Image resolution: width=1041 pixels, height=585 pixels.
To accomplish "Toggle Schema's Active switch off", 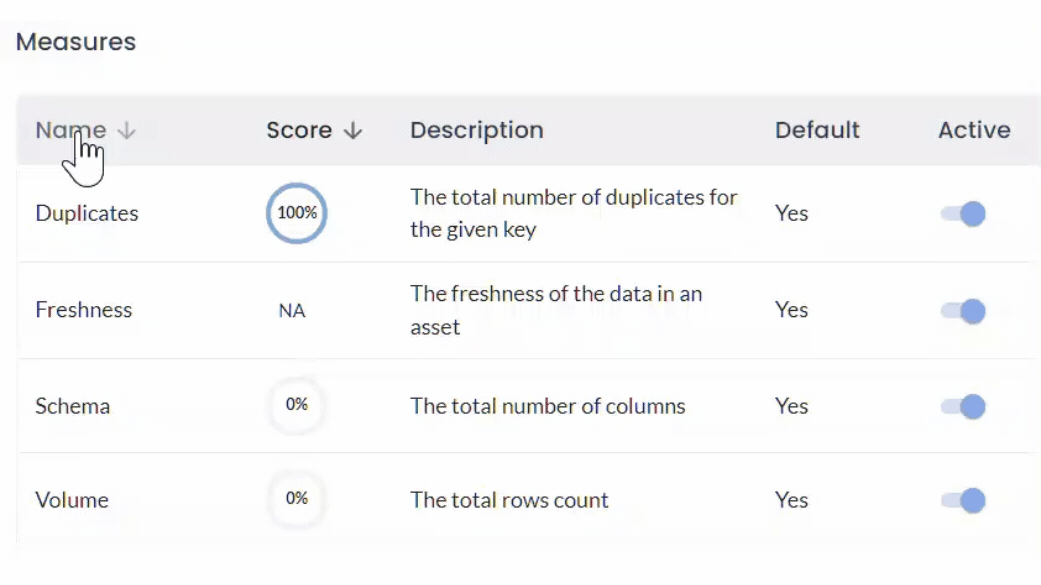I will [961, 406].
